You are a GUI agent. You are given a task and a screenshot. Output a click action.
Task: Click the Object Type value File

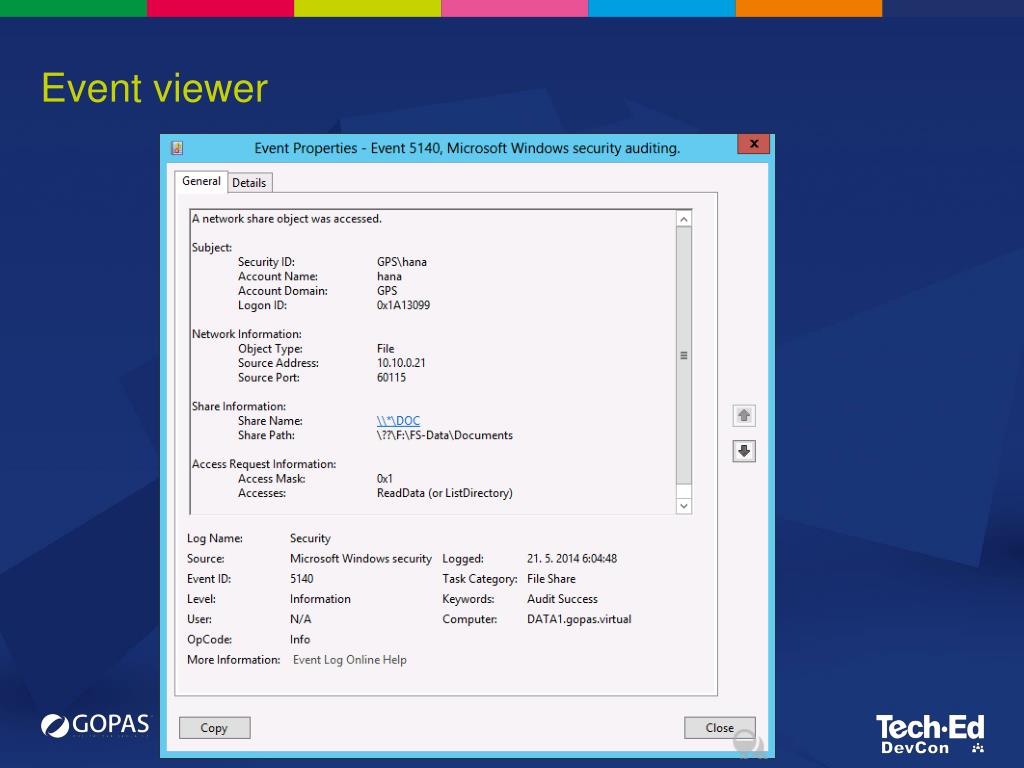point(385,349)
